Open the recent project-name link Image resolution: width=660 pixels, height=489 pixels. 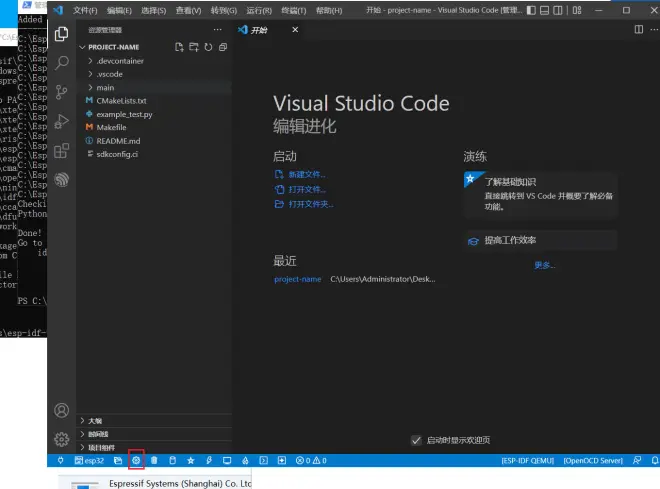(298, 279)
